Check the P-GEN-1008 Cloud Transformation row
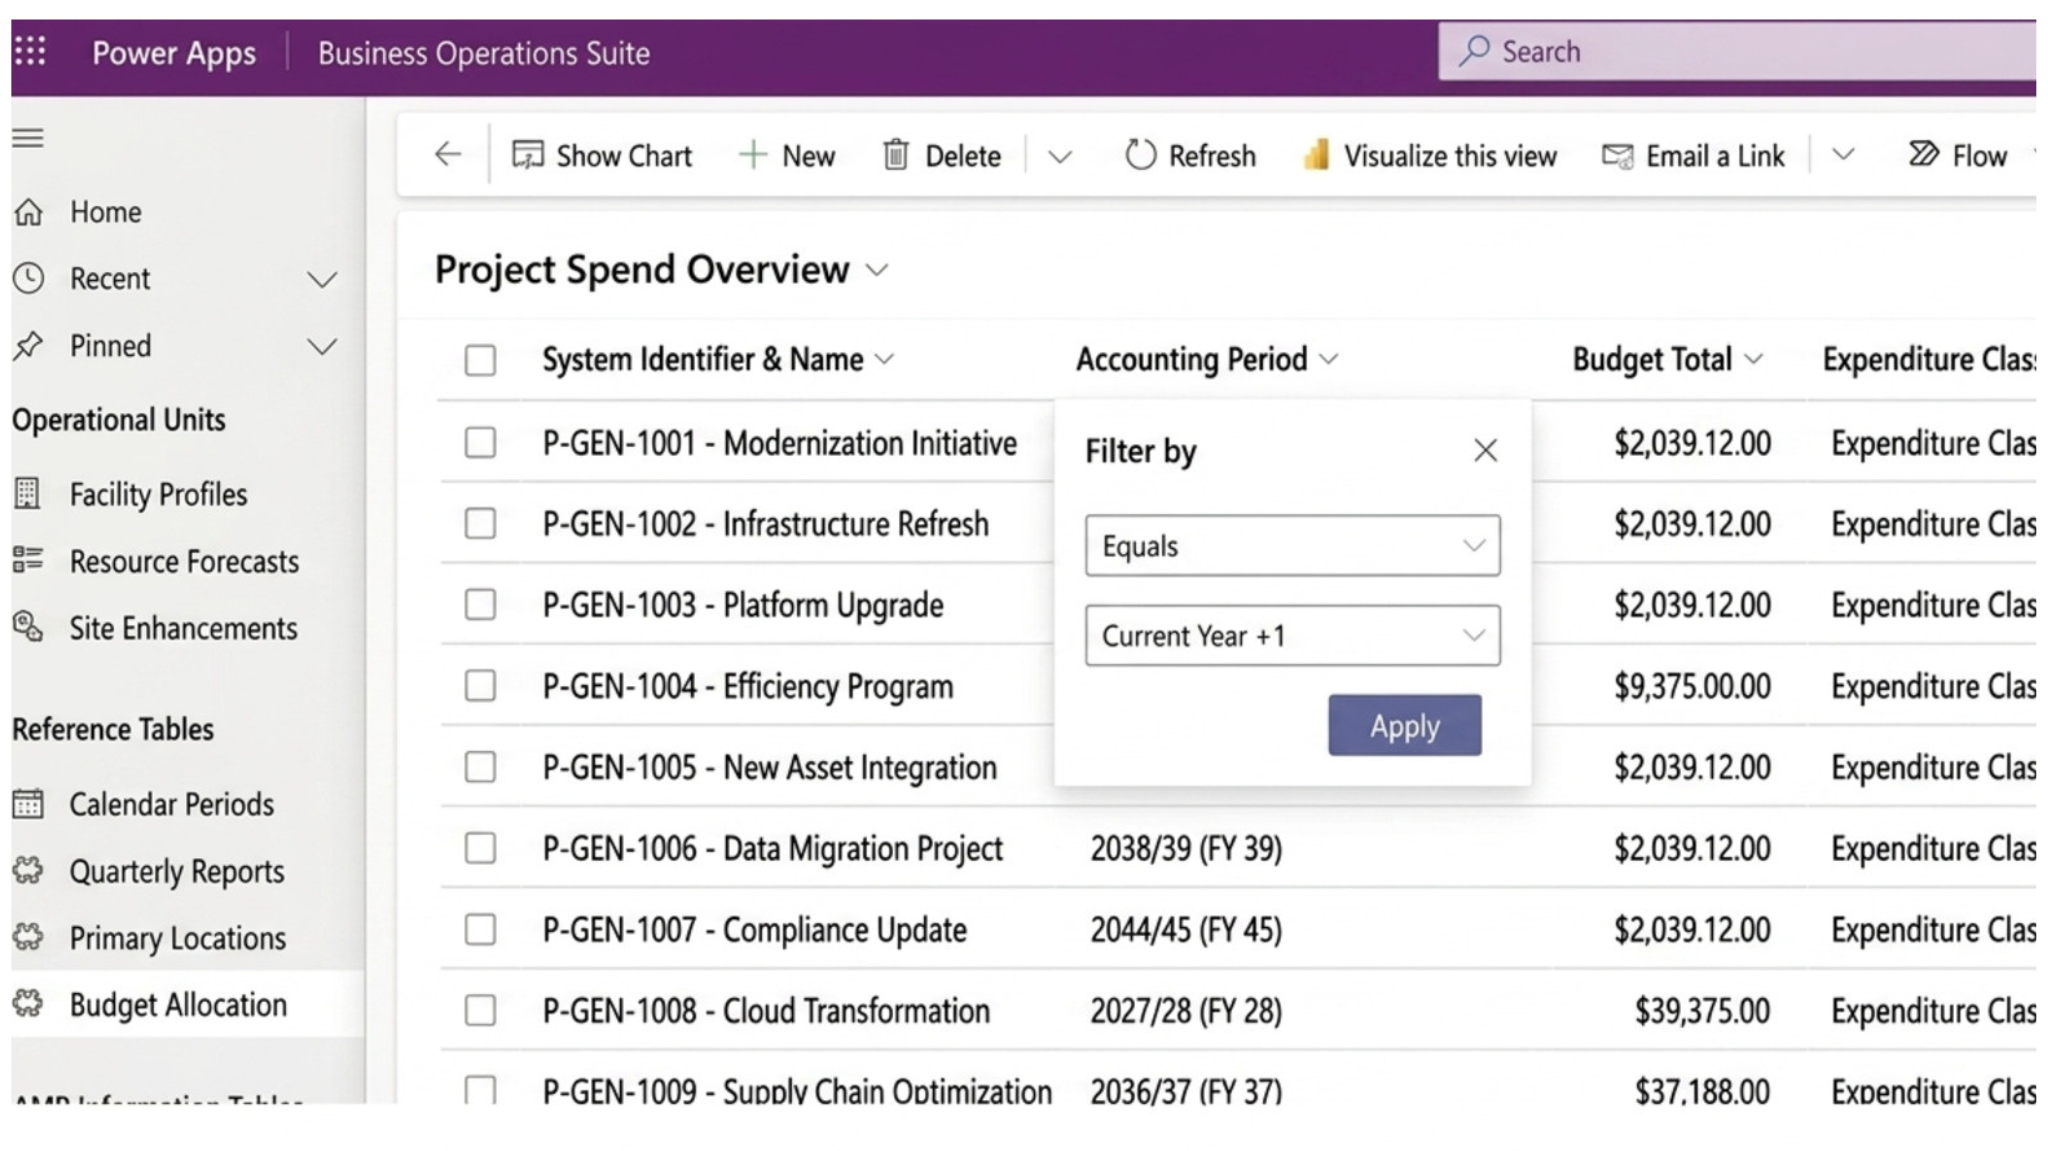2048x1151 pixels. coord(480,1010)
